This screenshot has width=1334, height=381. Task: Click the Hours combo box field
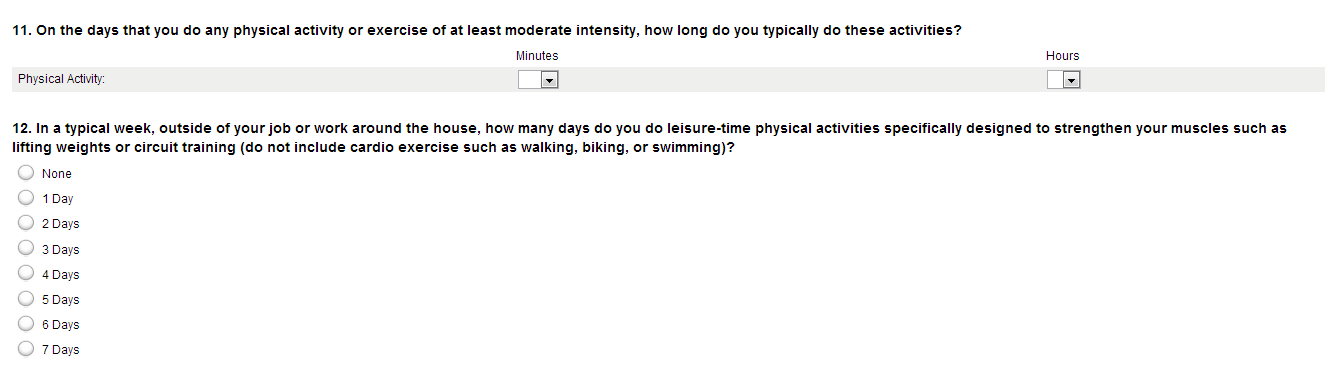1064,80
